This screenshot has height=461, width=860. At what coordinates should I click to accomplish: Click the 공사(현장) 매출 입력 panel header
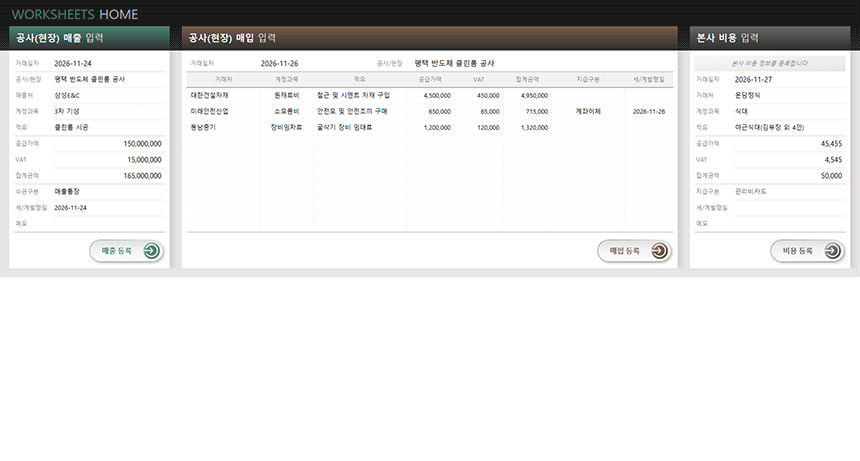tap(89, 38)
